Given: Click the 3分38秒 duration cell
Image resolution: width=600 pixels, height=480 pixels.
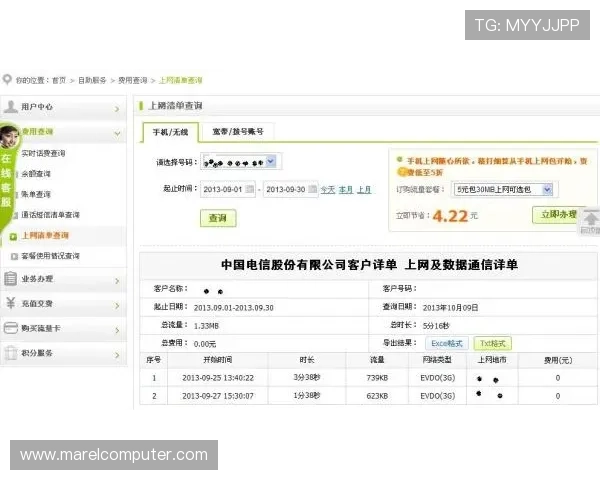Looking at the screenshot, I should pos(307,377).
